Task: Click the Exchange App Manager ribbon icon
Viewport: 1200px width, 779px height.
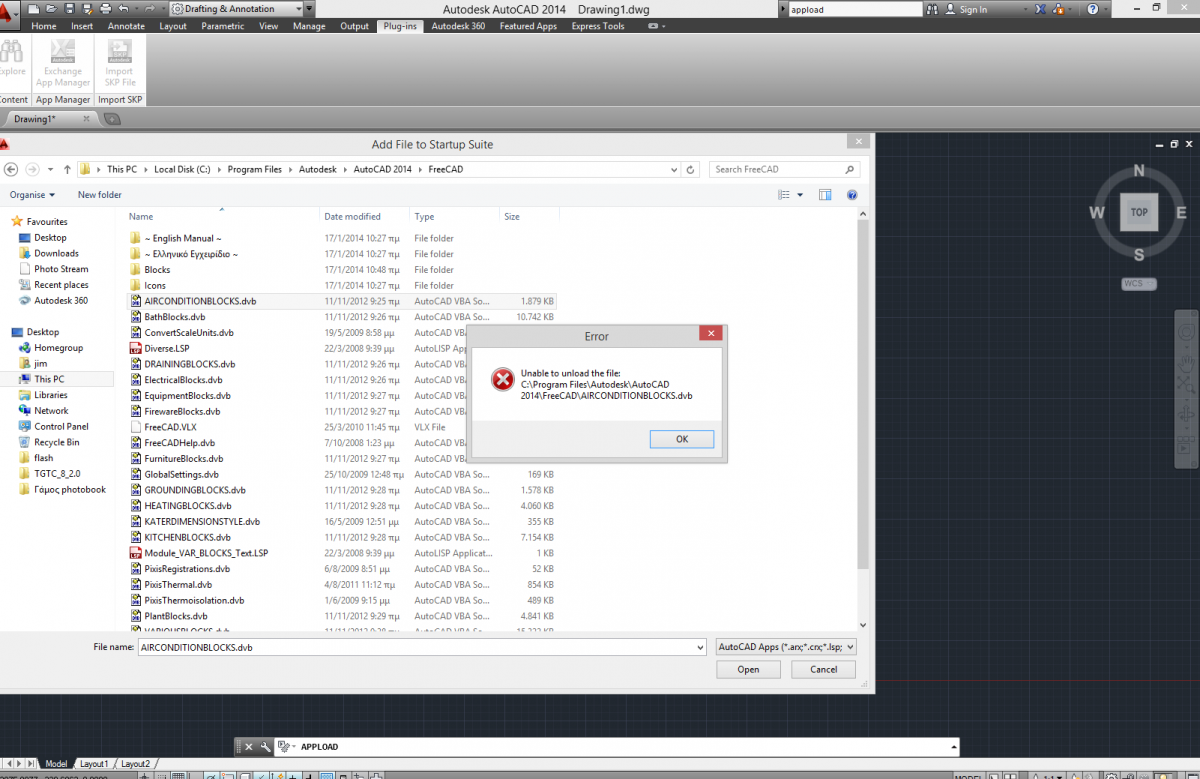Action: [x=63, y=63]
